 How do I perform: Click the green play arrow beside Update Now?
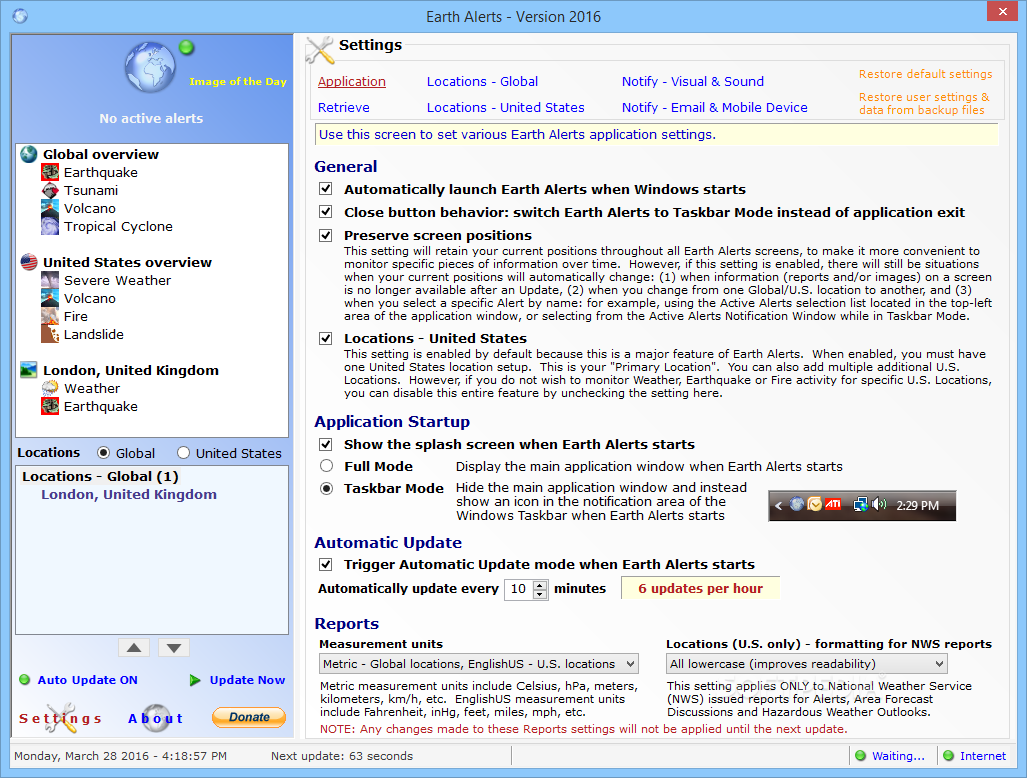(195, 680)
